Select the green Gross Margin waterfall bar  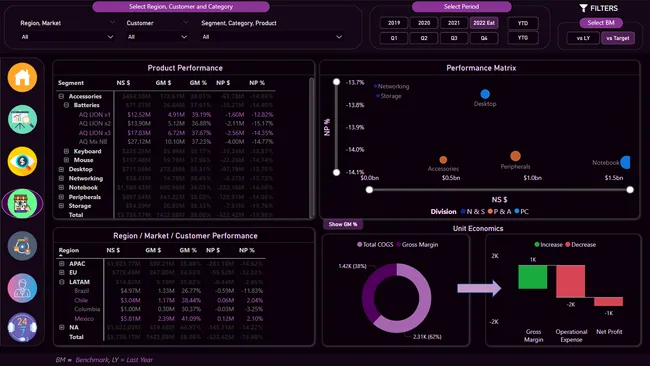[x=533, y=277]
